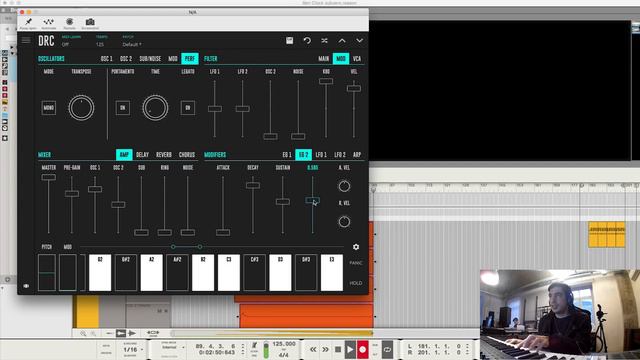Click the portamento Time knob
Screen dimensions: 640x360
155,108
